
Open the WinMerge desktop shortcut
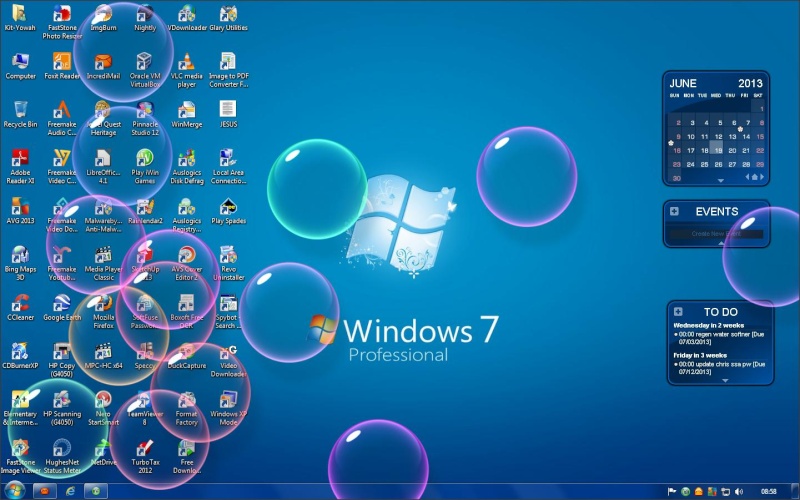(x=187, y=114)
